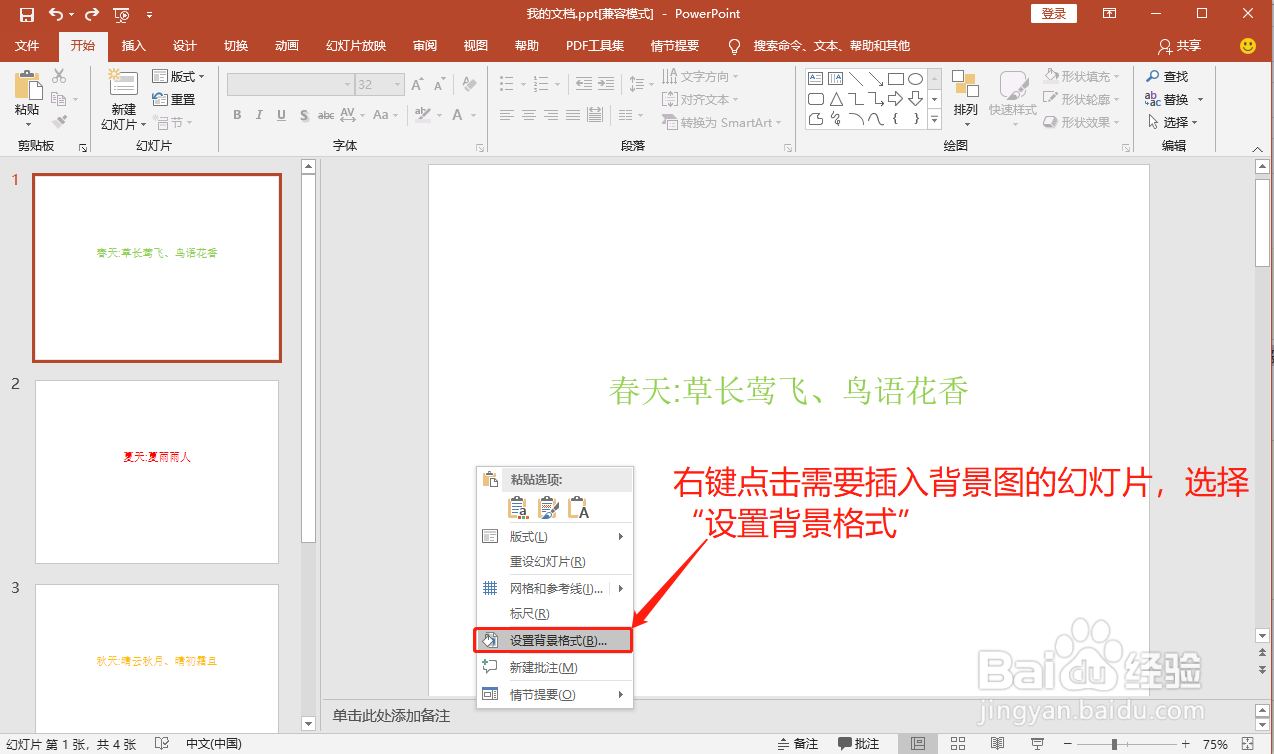Switch to Slide Sorter view icon
Viewport: 1274px width, 754px height.
click(958, 744)
